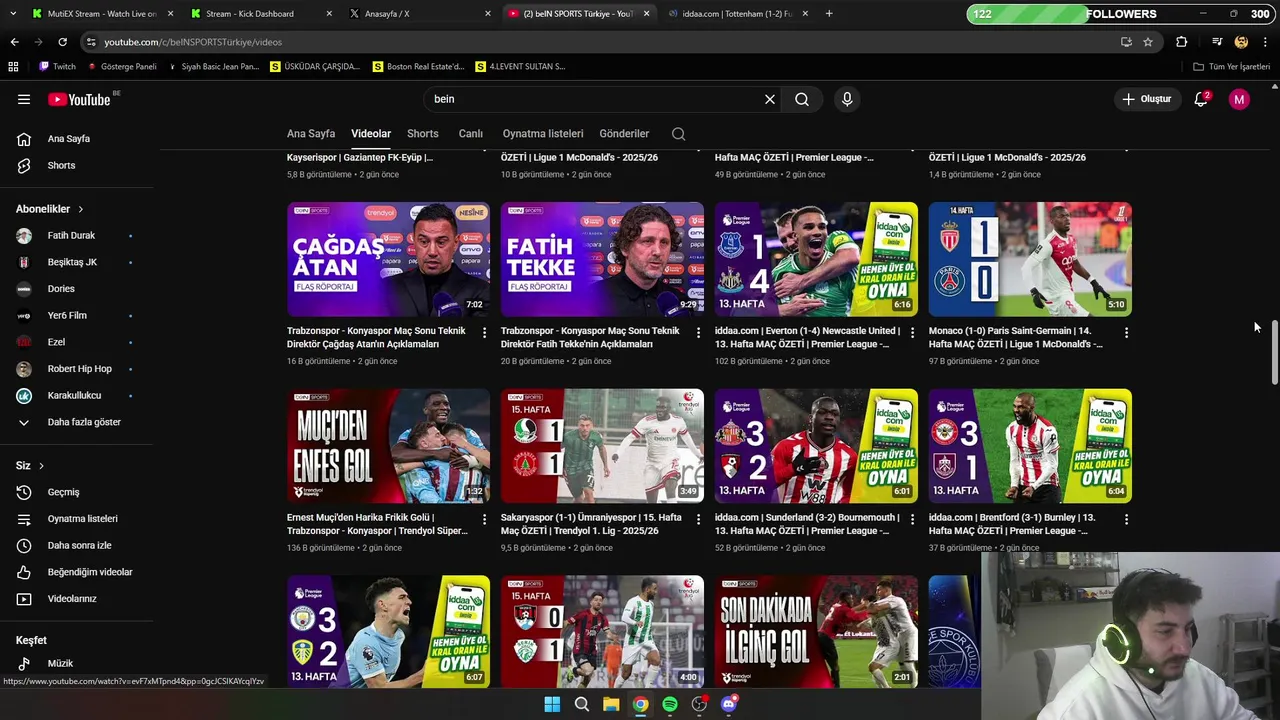Click the Chrome address bar
Screen dimensions: 1280x720
point(600,42)
